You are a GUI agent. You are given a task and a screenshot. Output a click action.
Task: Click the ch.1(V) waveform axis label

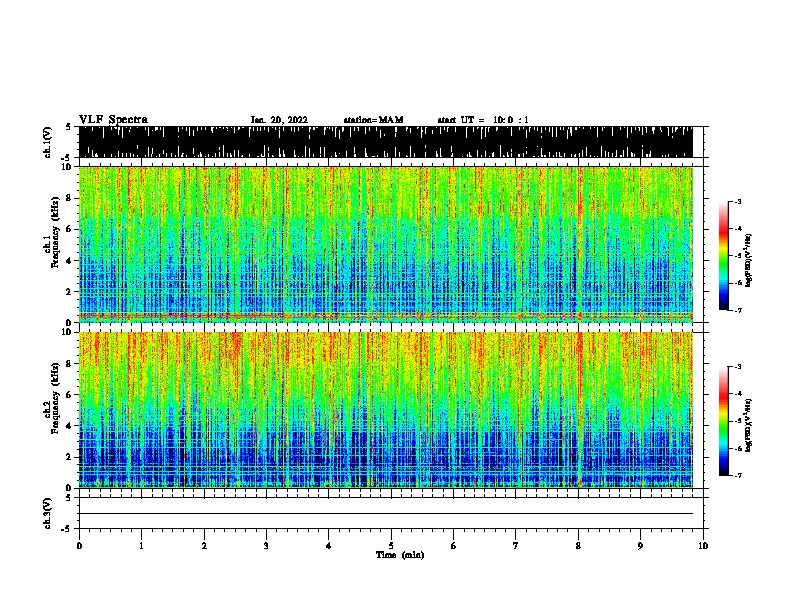[48, 142]
